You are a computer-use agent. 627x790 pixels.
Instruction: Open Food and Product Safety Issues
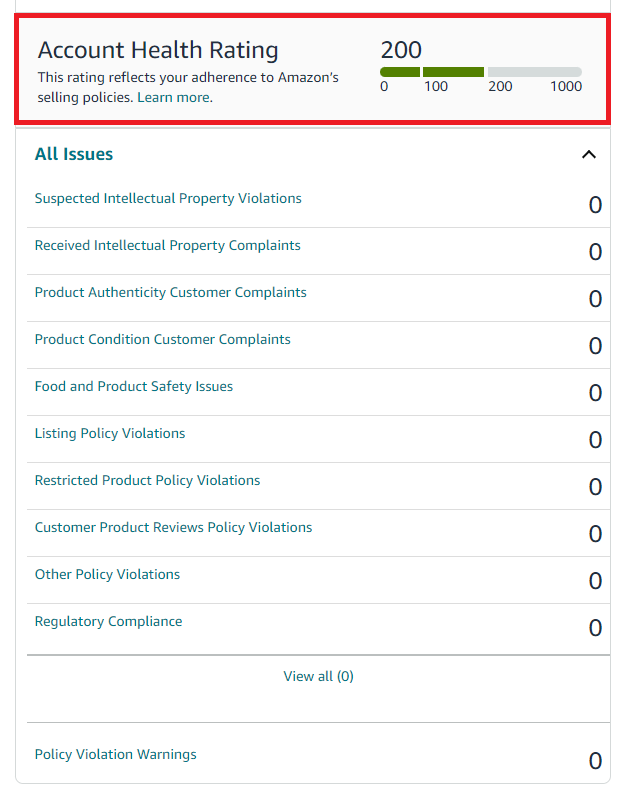(134, 386)
